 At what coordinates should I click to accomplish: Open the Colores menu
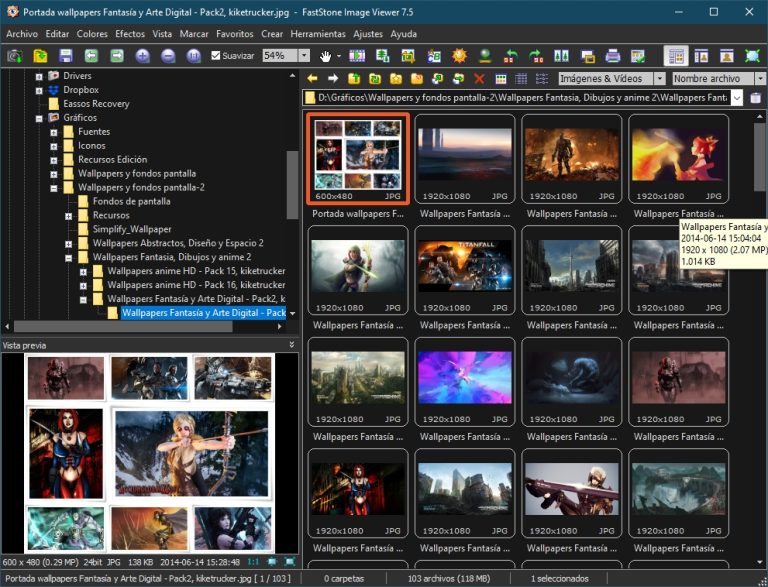tap(92, 34)
